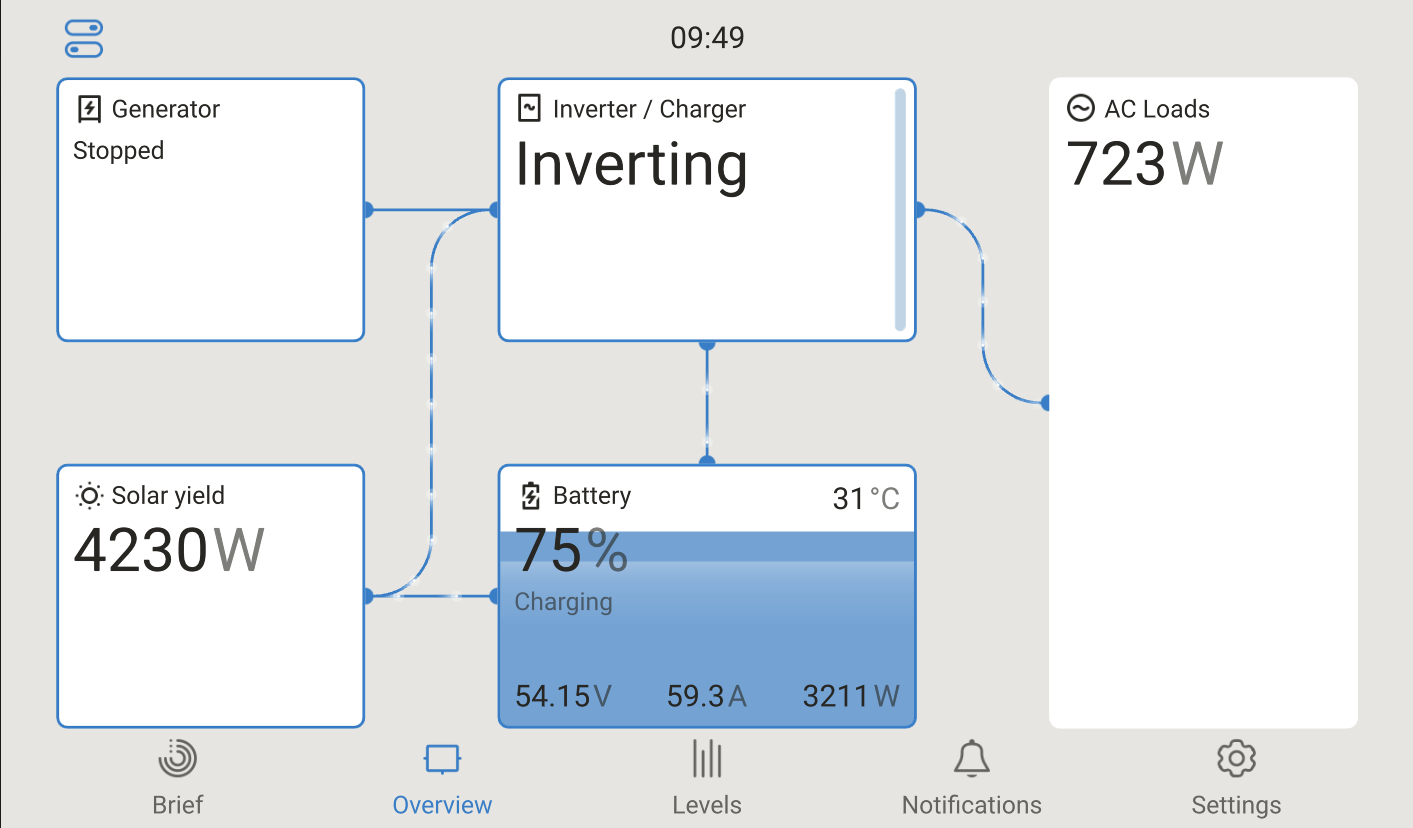The width and height of the screenshot is (1413, 828).
Task: Click the Inverter card vertical bar
Action: click(x=900, y=210)
